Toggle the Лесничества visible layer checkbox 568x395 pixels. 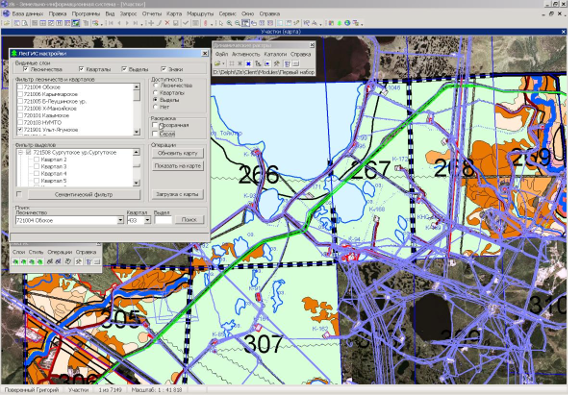point(25,69)
